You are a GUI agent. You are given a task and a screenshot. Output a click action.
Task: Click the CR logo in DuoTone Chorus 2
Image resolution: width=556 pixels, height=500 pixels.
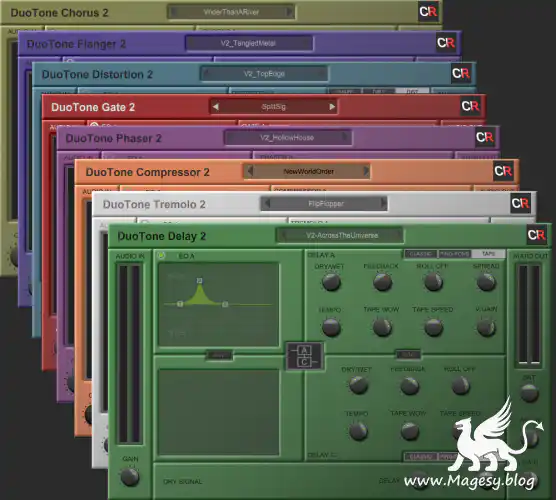tap(428, 12)
